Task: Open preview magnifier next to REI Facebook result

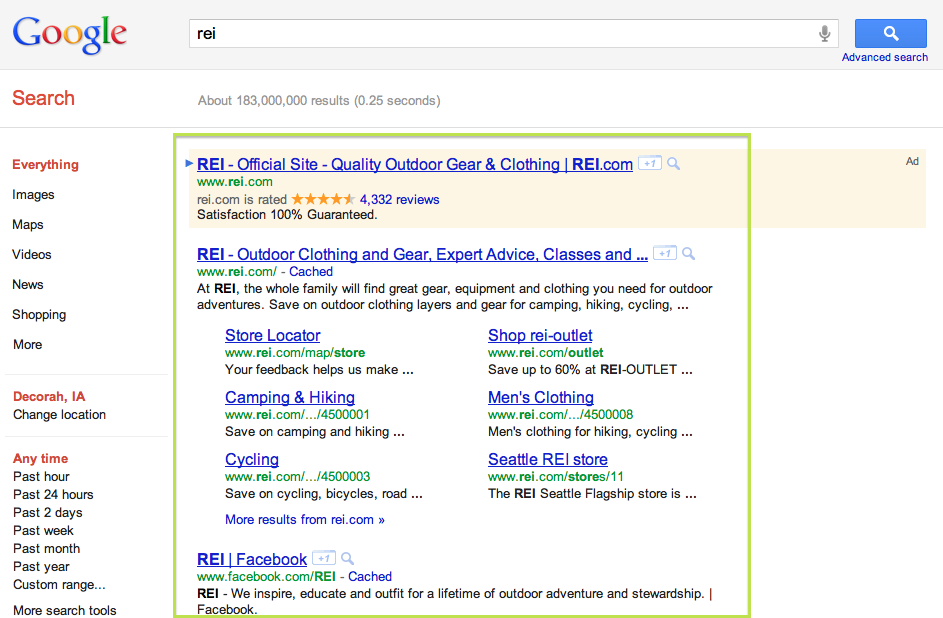Action: 348,559
